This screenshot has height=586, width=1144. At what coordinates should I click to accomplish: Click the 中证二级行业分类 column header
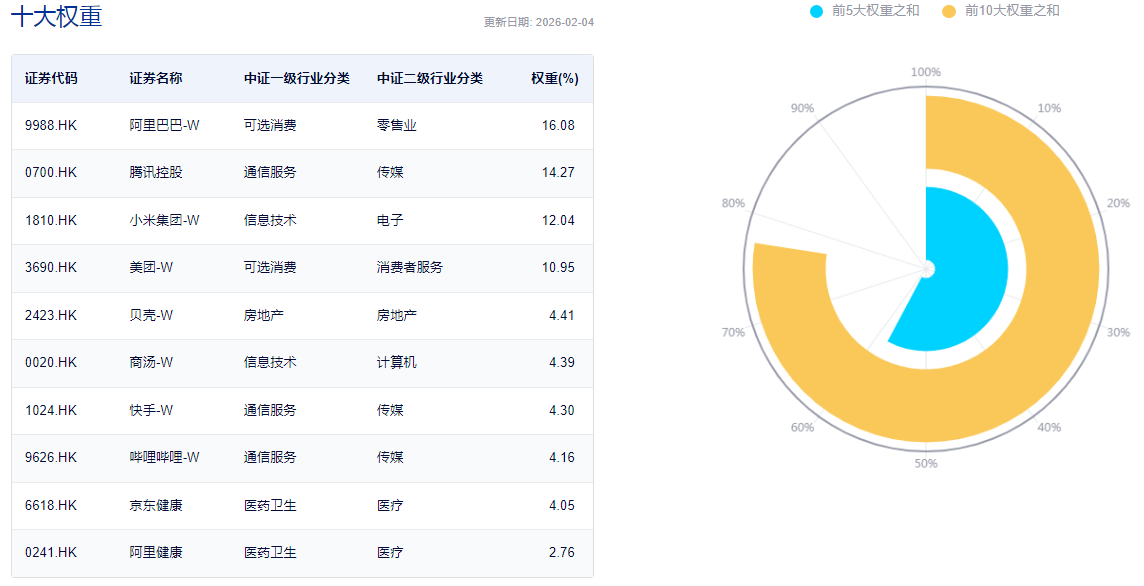click(430, 78)
